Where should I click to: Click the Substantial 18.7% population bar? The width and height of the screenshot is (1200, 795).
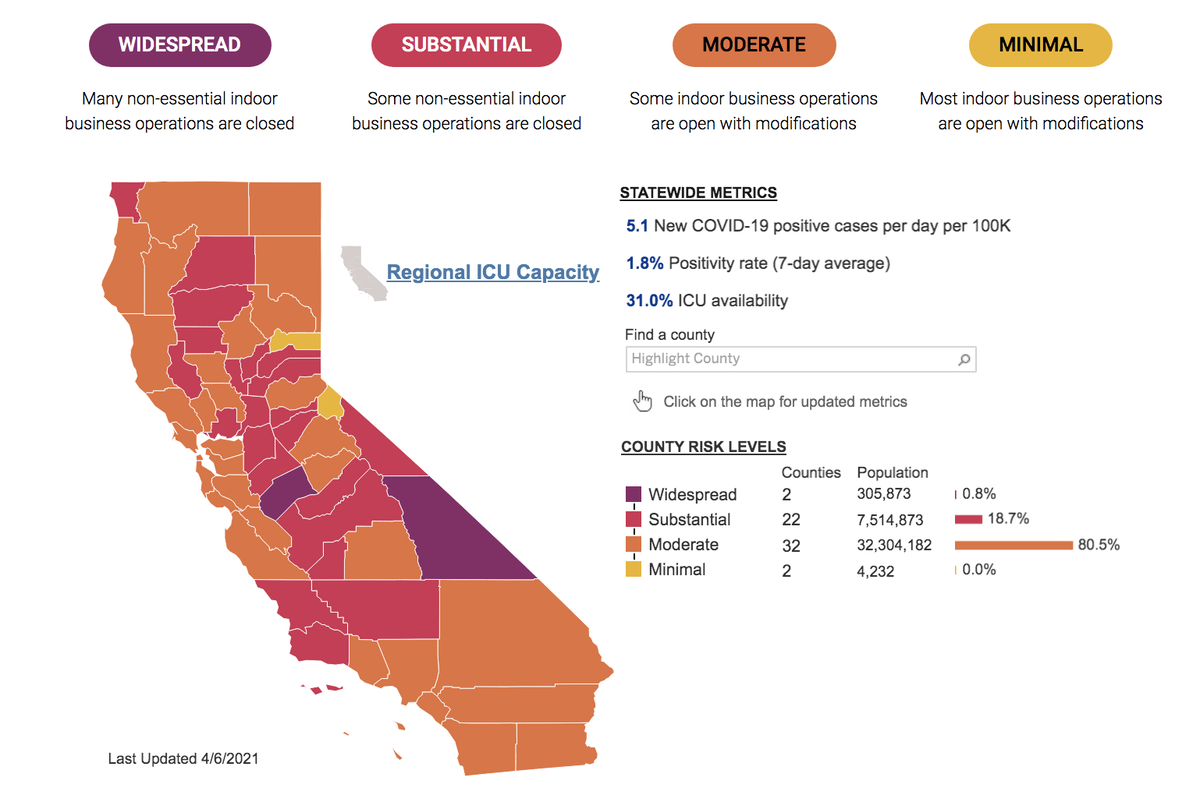tap(969, 520)
